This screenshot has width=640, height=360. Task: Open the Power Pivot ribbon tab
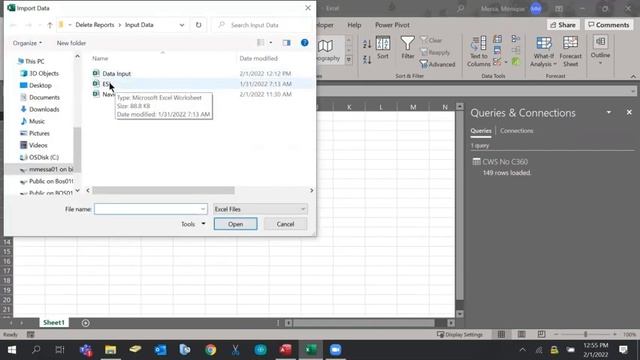pyautogui.click(x=392, y=25)
